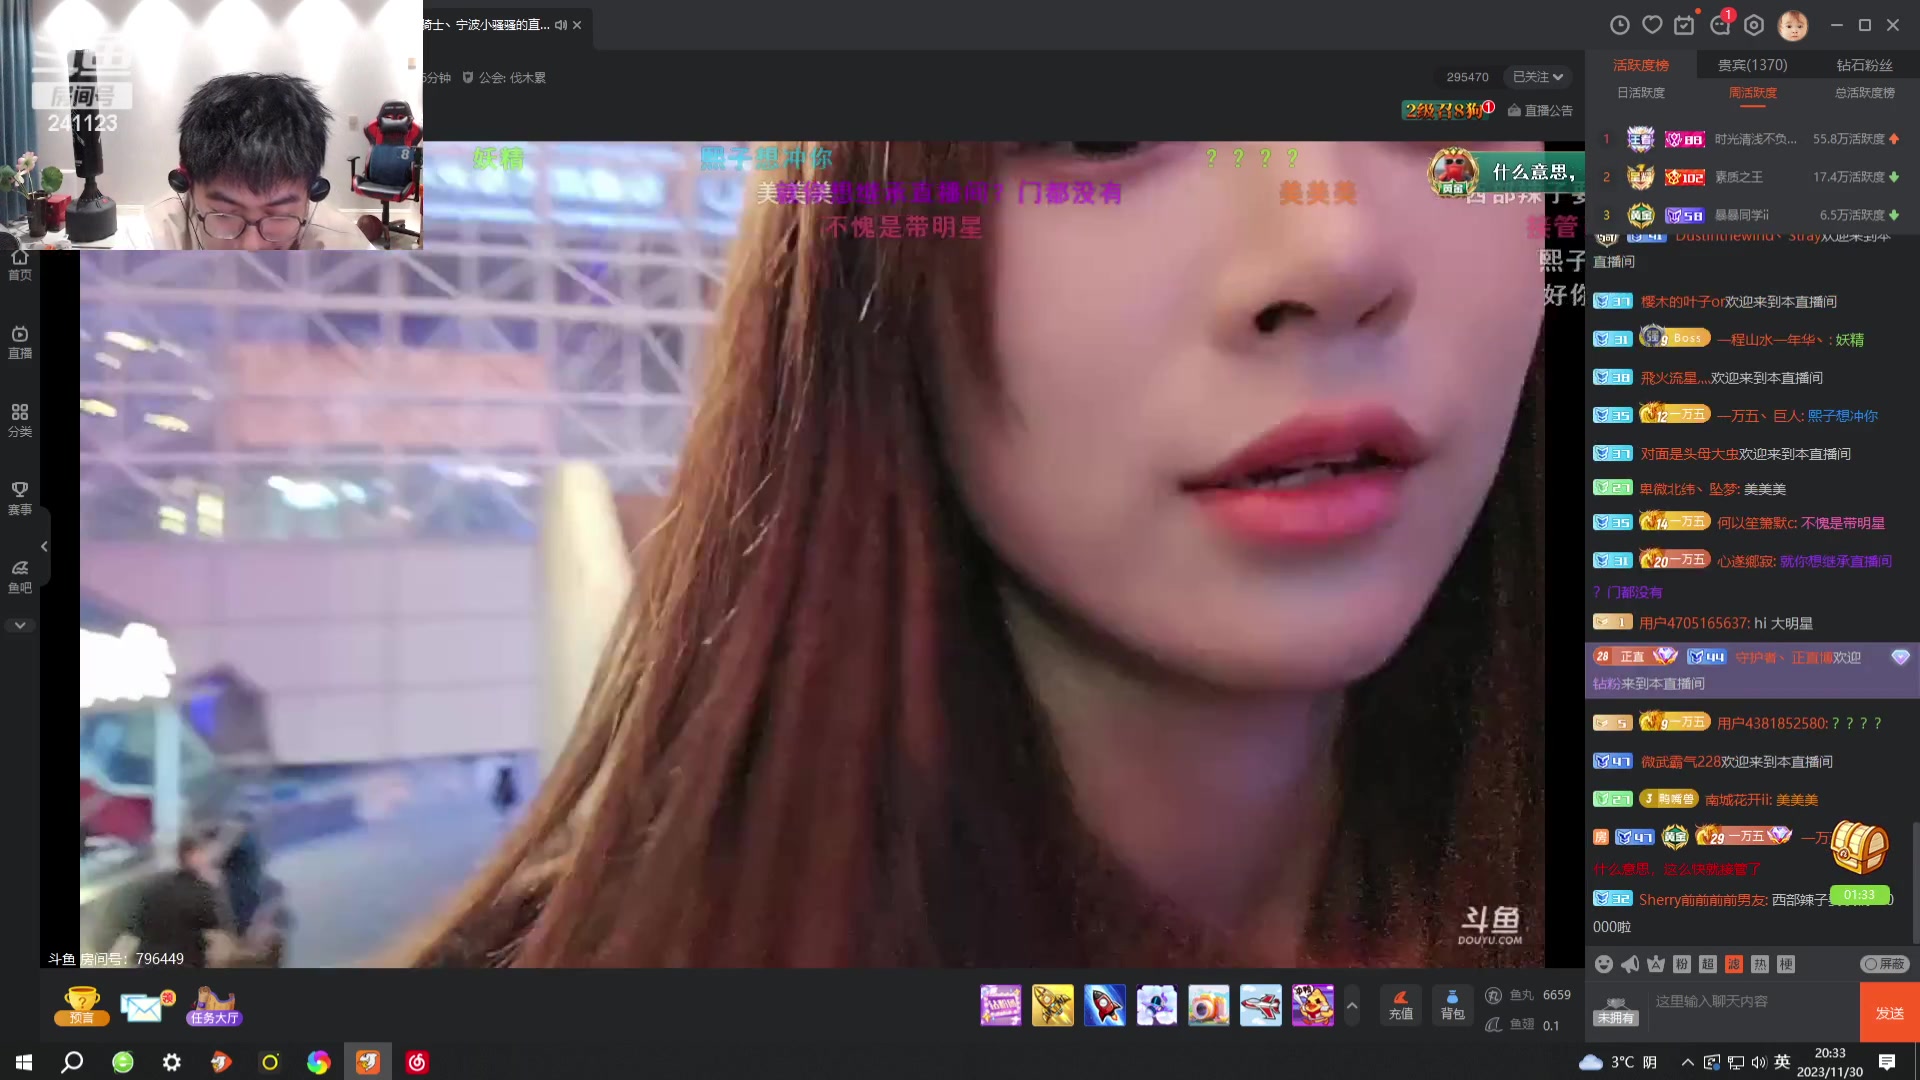
Task: Open the emoji picker above the chat box
Action: click(1603, 964)
